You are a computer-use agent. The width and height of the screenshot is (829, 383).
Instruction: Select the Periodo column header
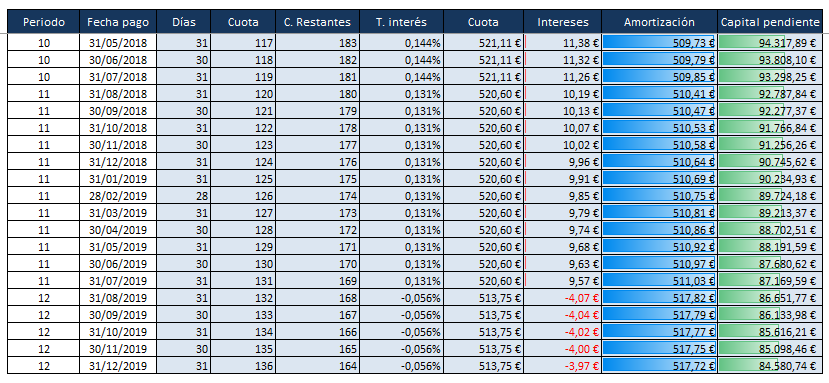point(44,22)
